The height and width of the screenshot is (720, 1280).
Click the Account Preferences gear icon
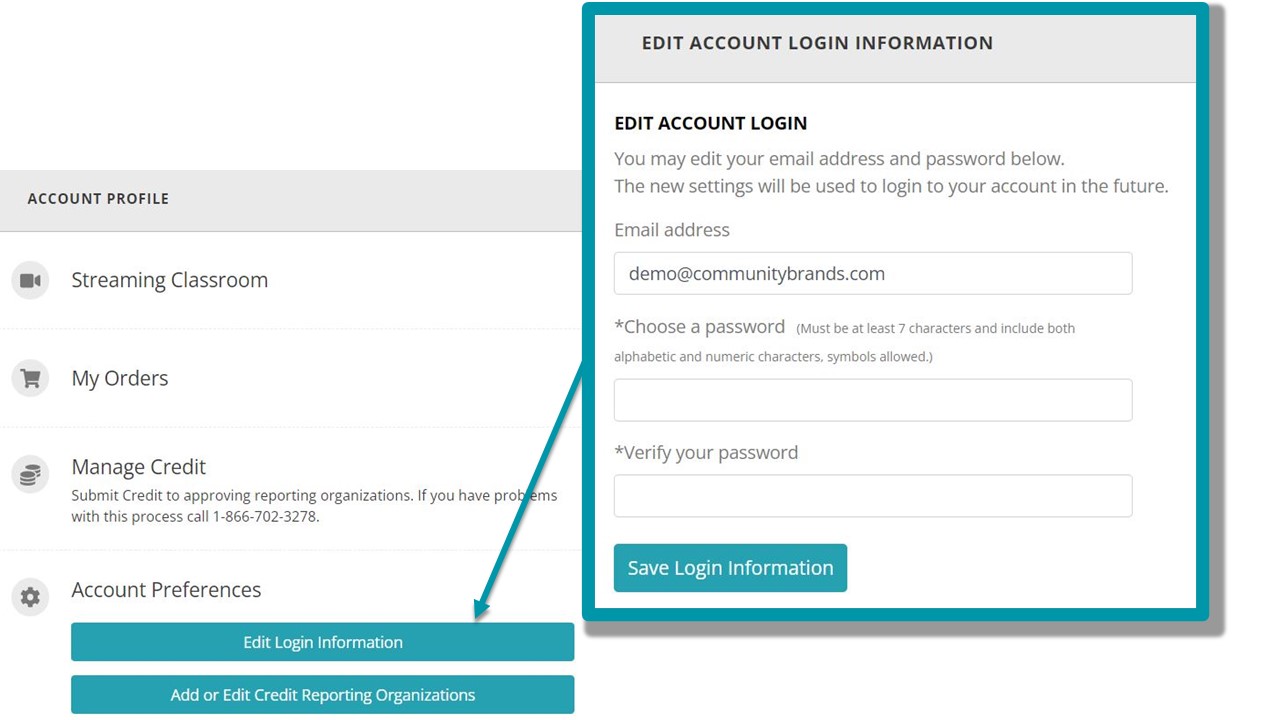30,597
